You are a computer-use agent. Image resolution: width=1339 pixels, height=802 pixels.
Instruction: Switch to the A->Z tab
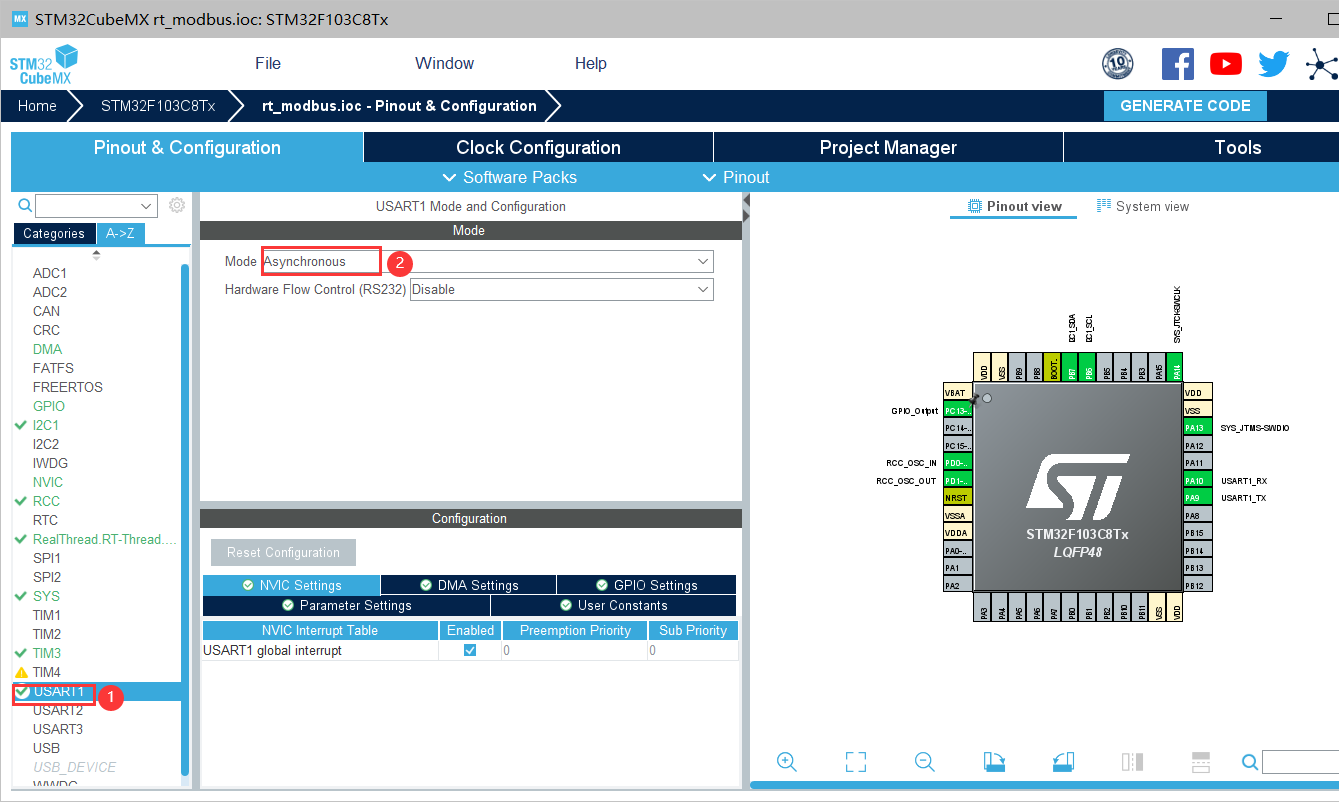(x=120, y=233)
